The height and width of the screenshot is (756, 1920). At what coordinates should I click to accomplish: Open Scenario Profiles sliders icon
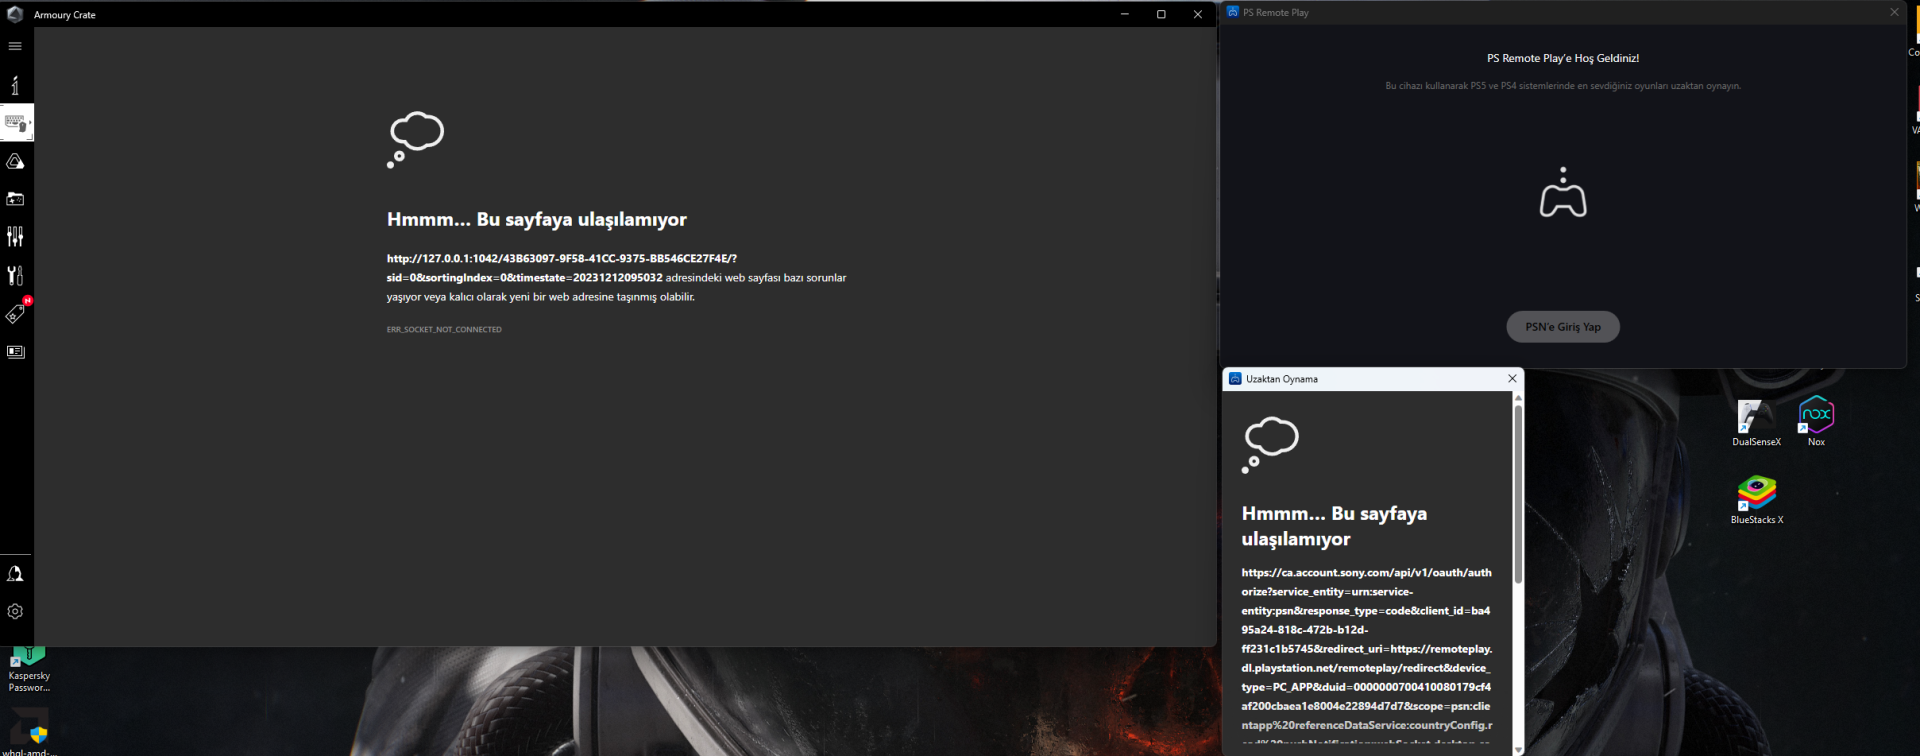[15, 236]
